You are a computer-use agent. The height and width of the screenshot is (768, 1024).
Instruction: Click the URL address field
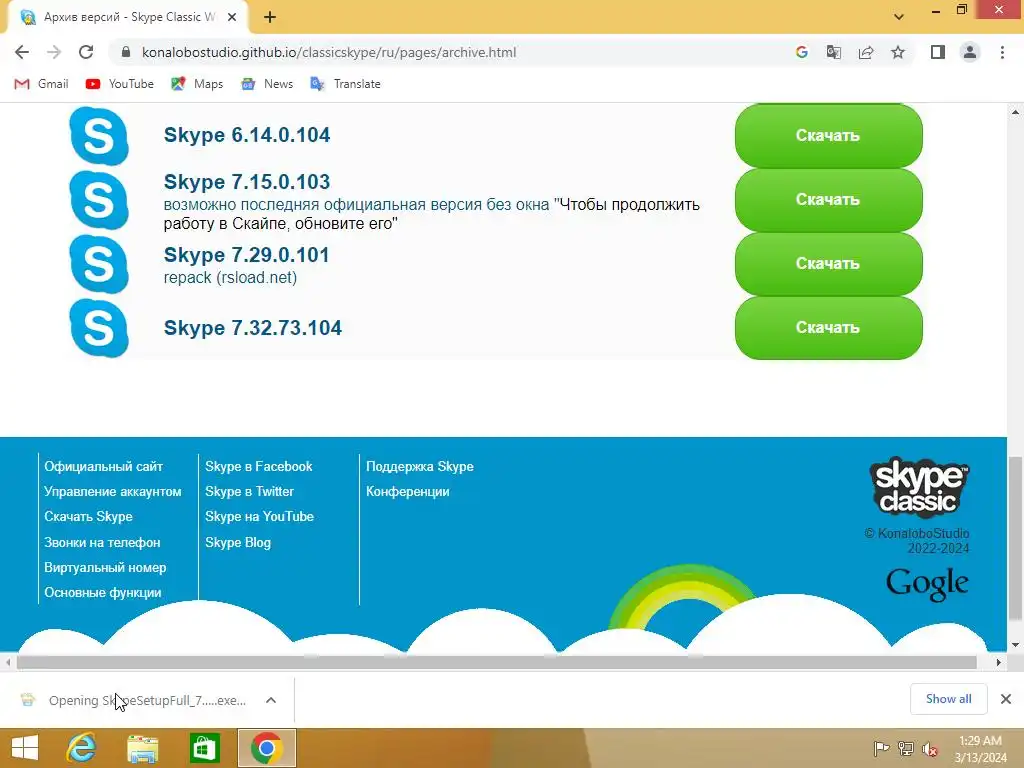451,52
